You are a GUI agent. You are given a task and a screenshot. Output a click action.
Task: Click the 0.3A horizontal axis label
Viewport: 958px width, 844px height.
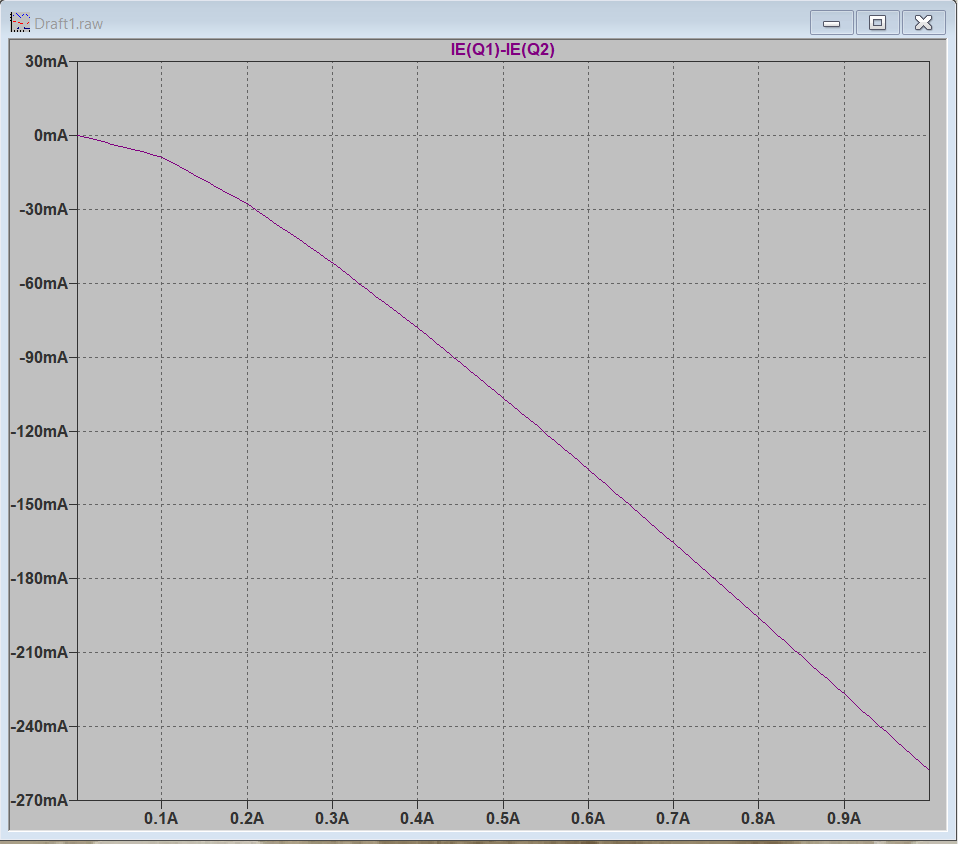click(332, 818)
